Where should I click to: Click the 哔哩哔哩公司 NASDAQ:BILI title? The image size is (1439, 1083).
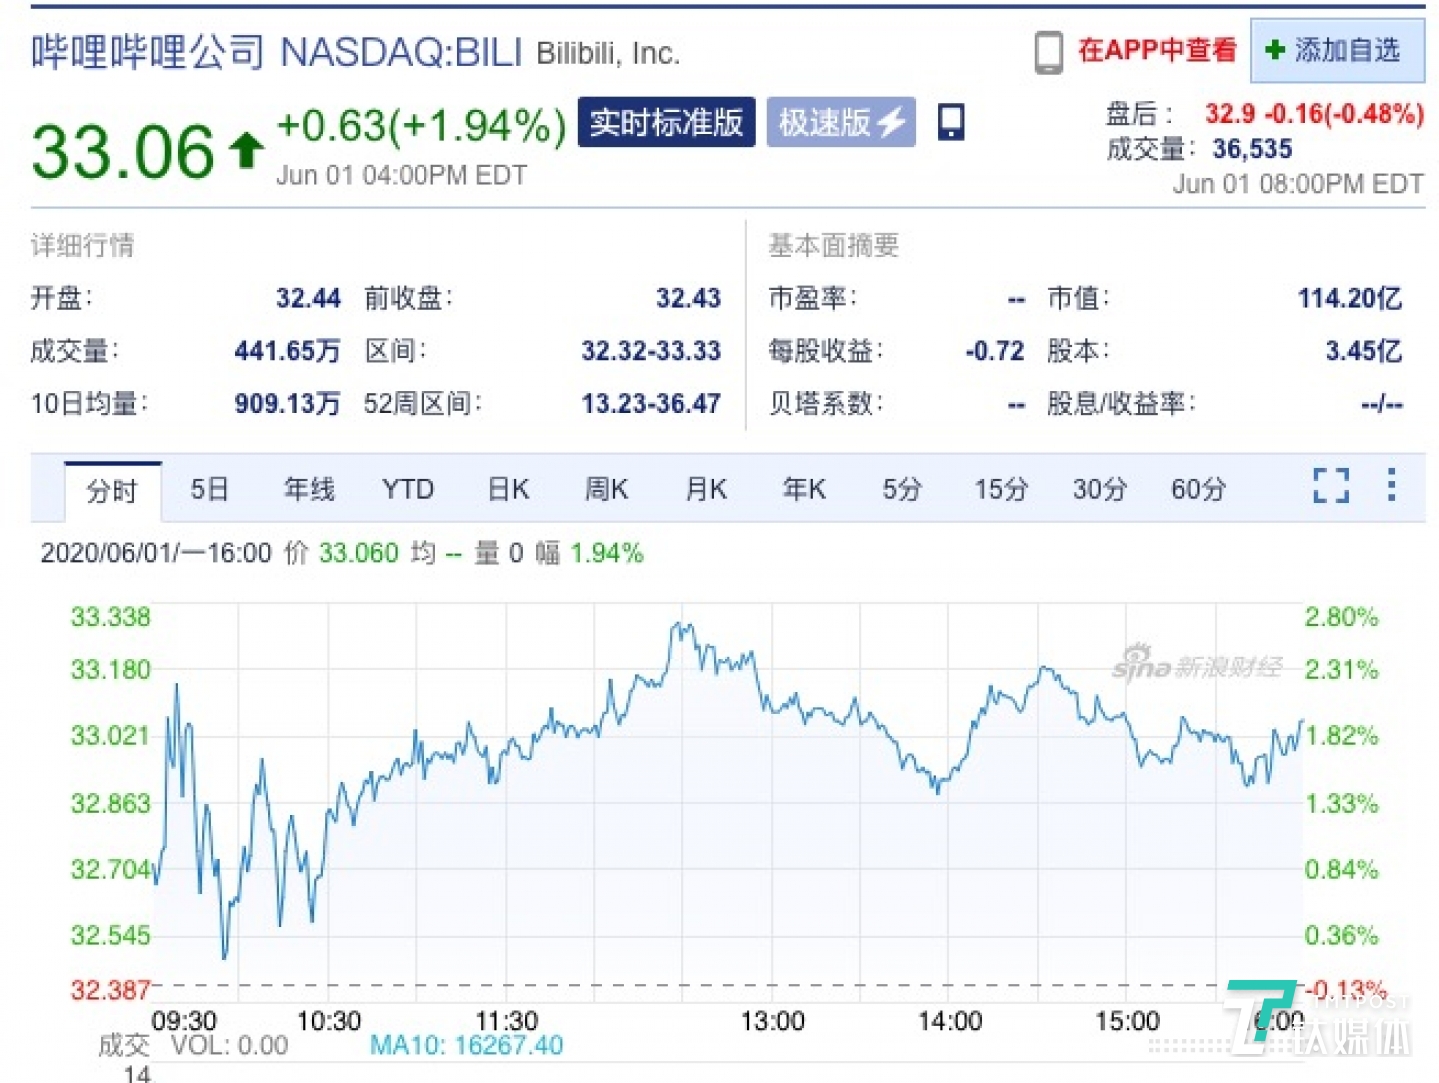click(277, 52)
